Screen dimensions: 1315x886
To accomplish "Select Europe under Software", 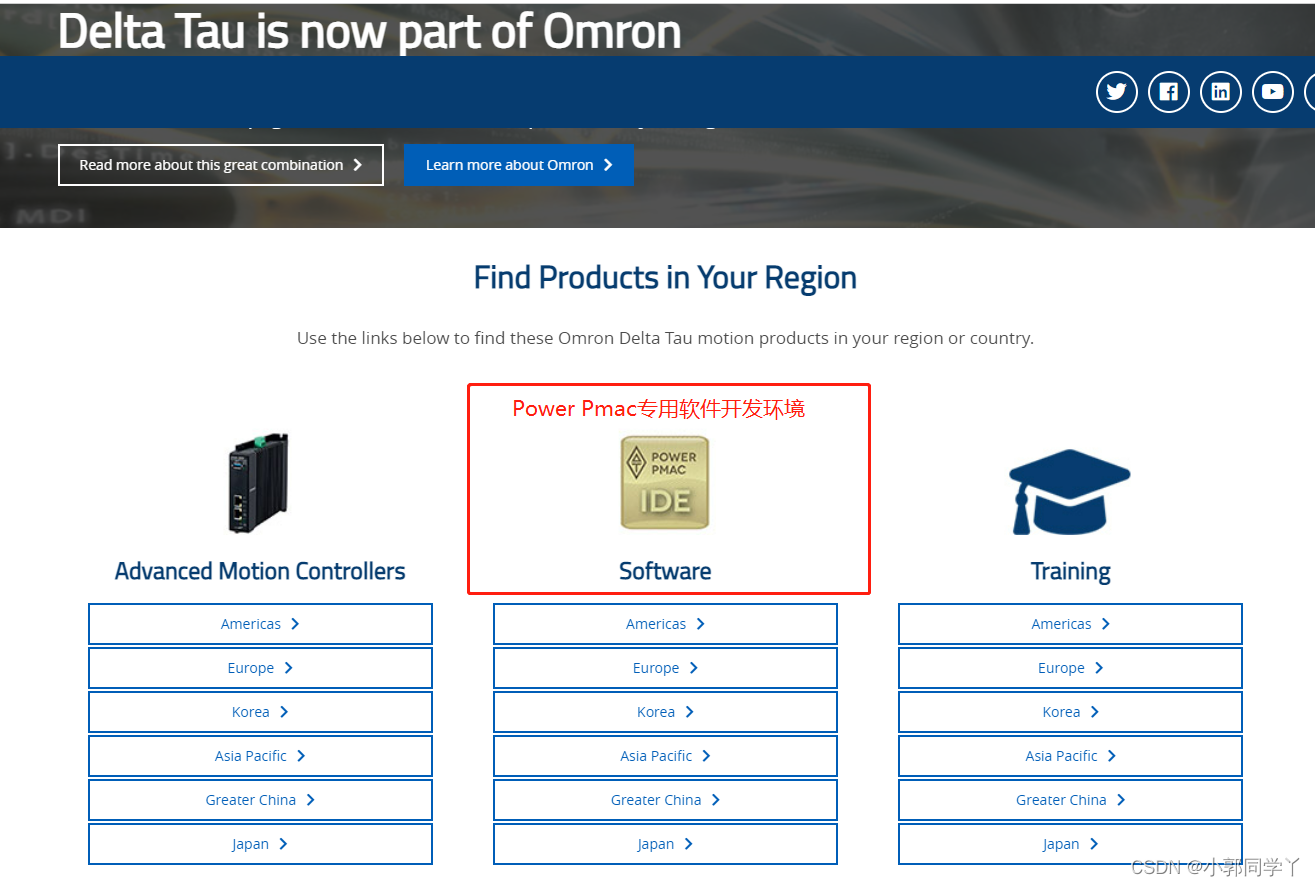I will pyautogui.click(x=665, y=668).
